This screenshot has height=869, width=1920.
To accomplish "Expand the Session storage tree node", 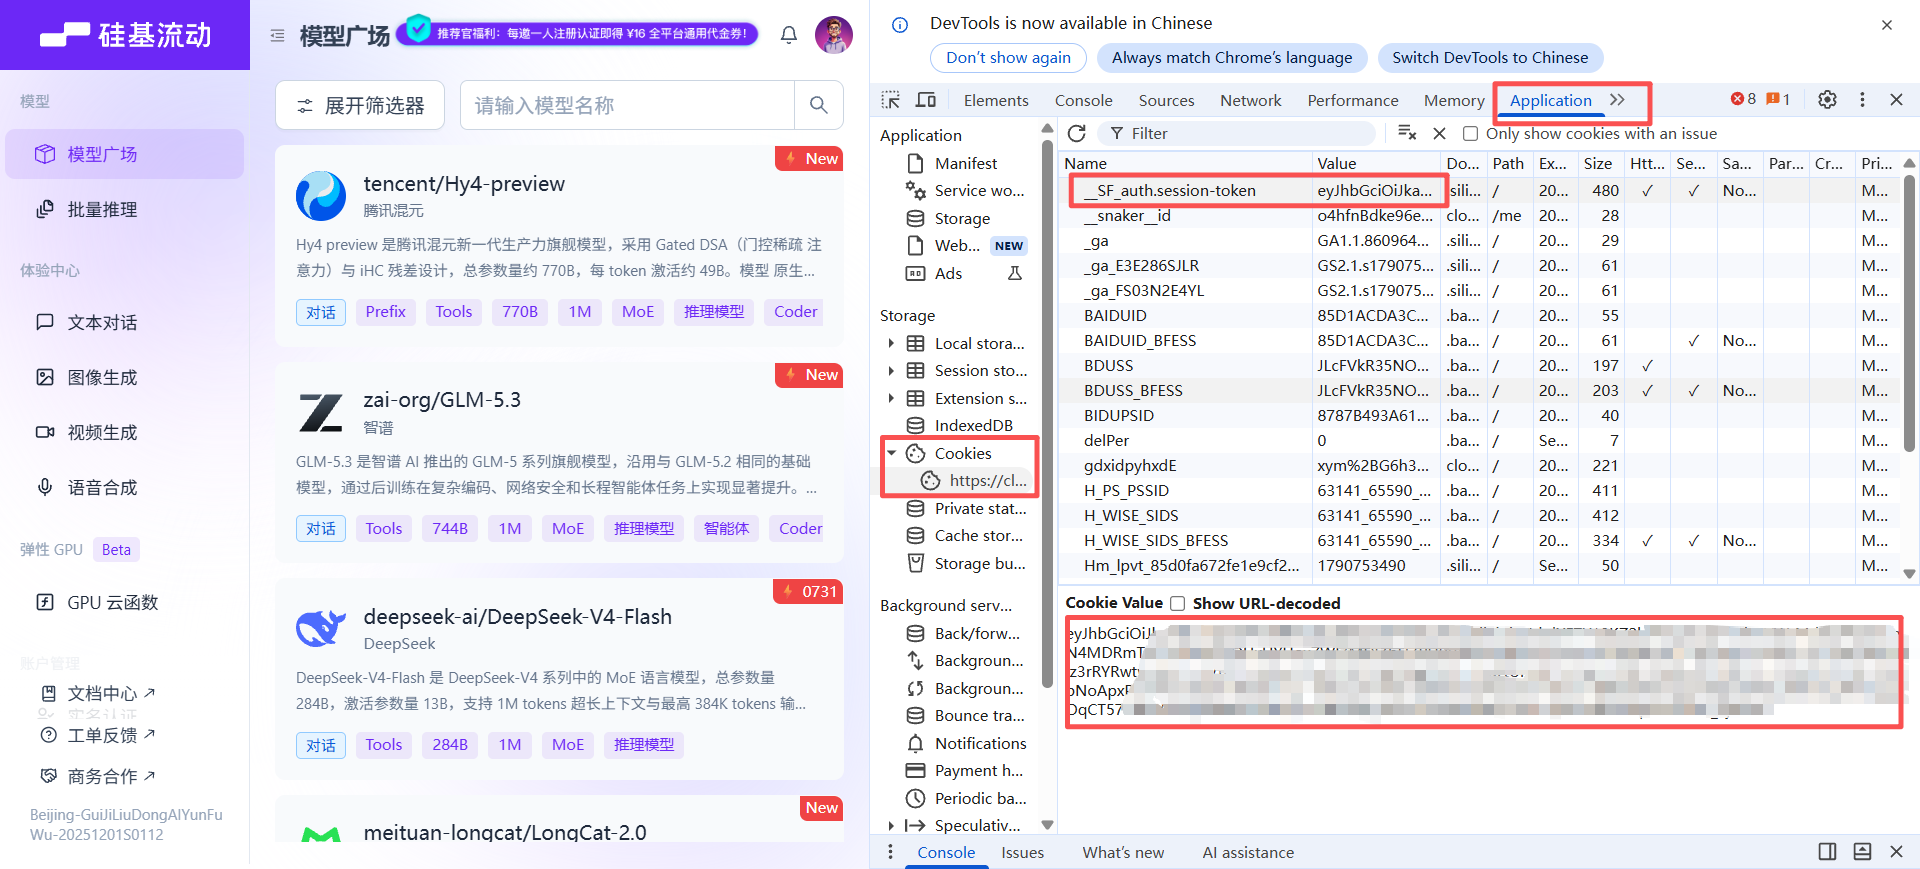I will tap(891, 370).
